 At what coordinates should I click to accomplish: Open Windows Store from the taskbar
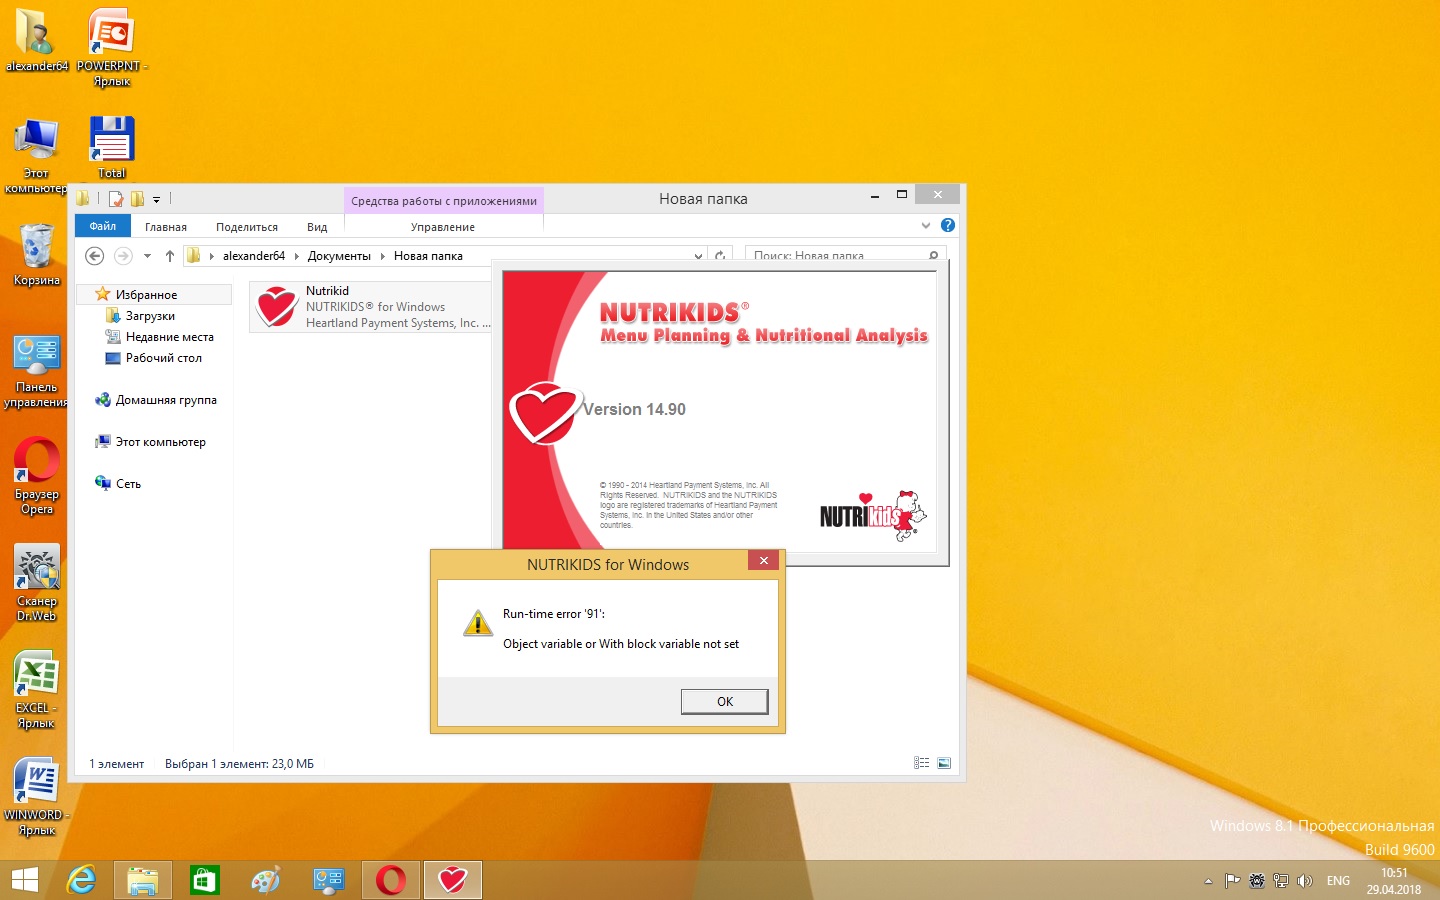point(205,880)
